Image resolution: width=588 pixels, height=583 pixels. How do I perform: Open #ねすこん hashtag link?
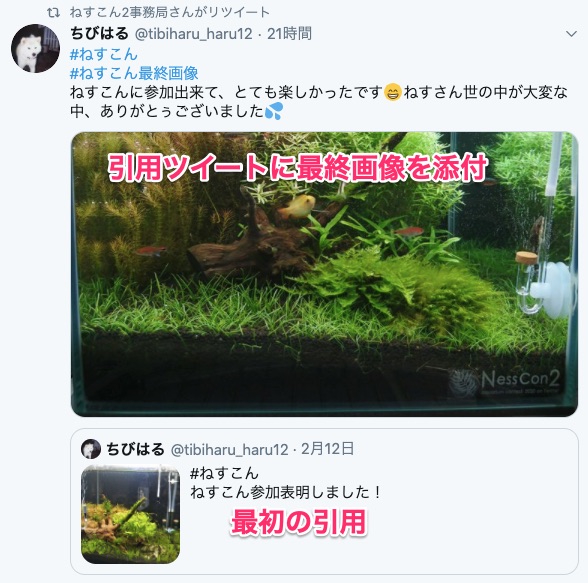[x=104, y=54]
